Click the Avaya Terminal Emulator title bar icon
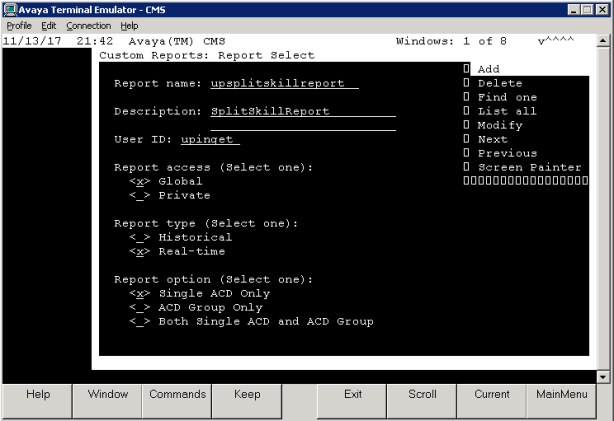 pos(10,9)
